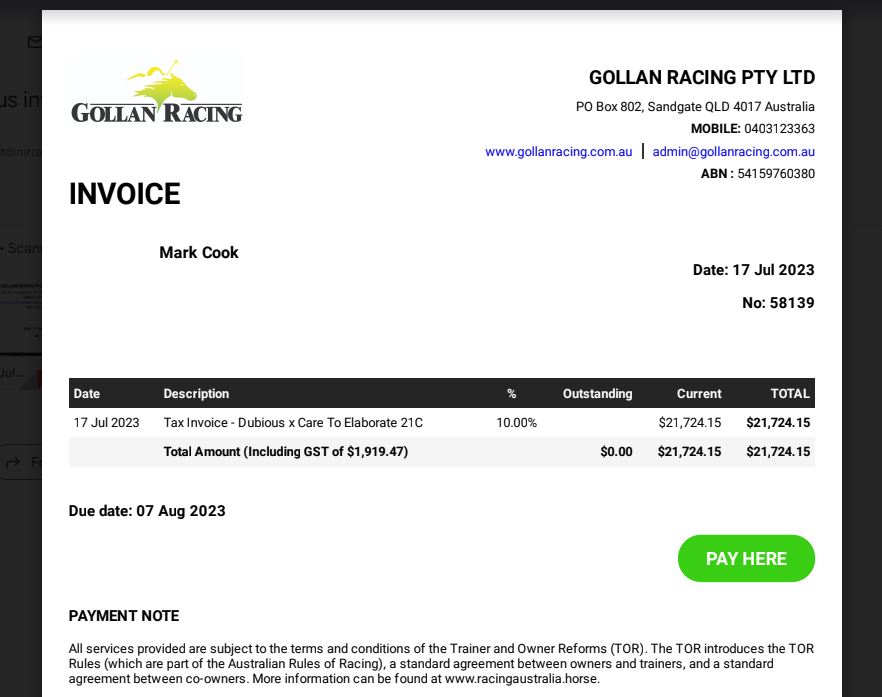Click the dimmed attachment thumbnail behind the invoice
This screenshot has height=697, width=882.
21,313
